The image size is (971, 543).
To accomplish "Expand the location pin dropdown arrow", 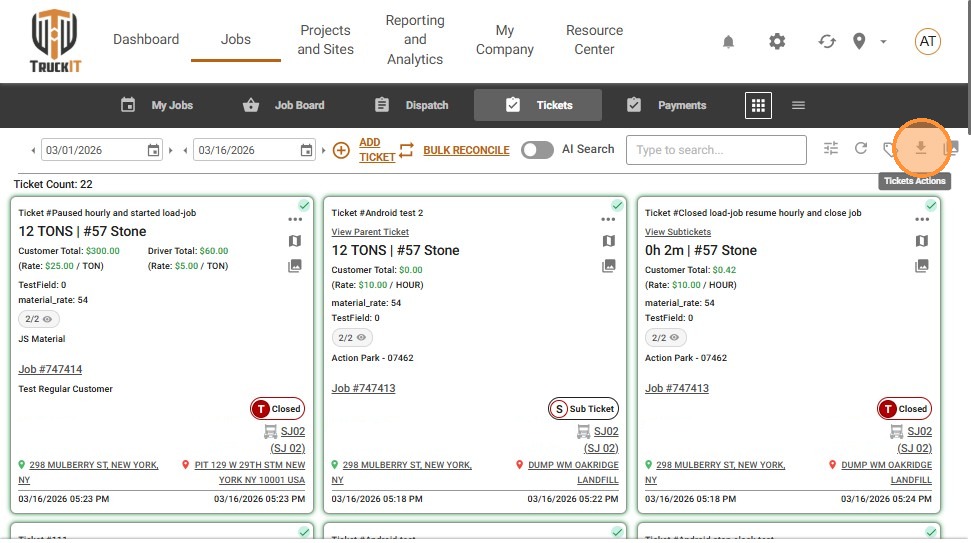I will [883, 41].
